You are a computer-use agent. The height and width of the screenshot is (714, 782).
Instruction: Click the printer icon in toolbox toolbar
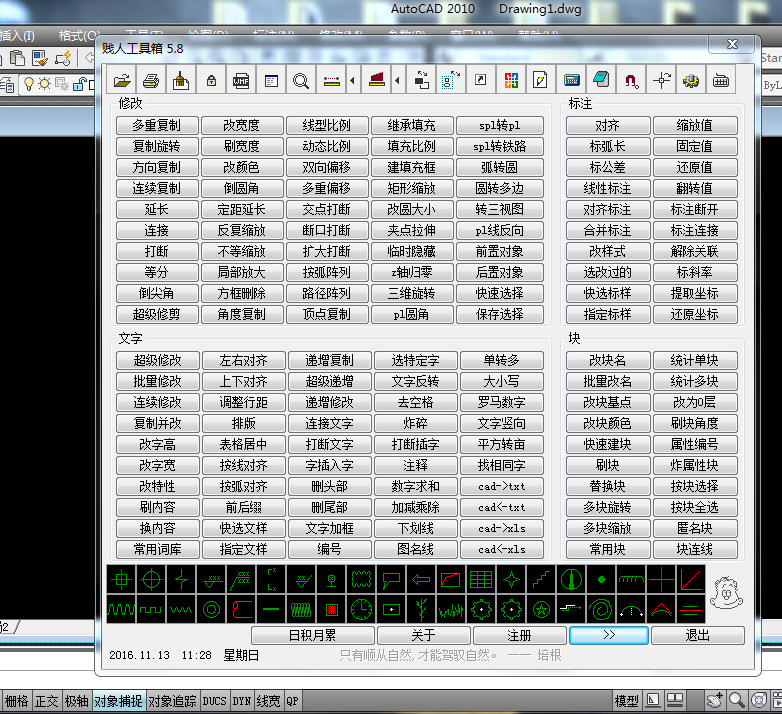tap(151, 80)
